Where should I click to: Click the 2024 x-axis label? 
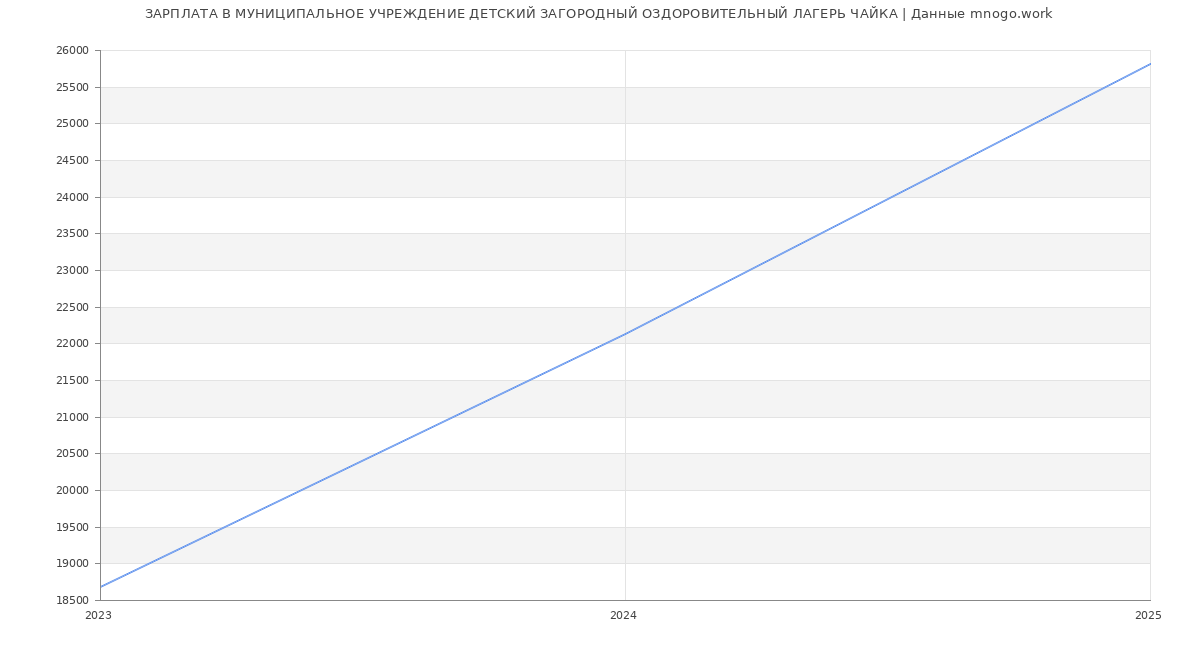[x=623, y=615]
